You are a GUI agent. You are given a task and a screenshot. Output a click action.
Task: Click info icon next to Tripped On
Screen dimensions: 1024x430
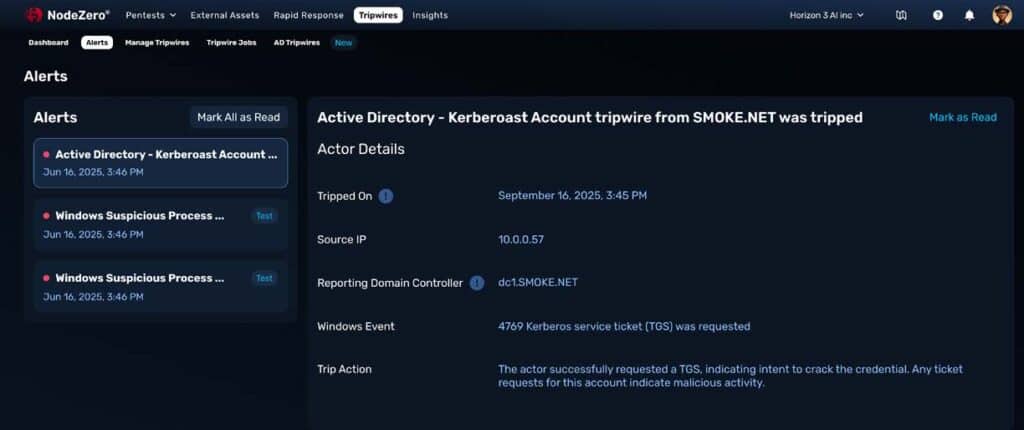[386, 196]
